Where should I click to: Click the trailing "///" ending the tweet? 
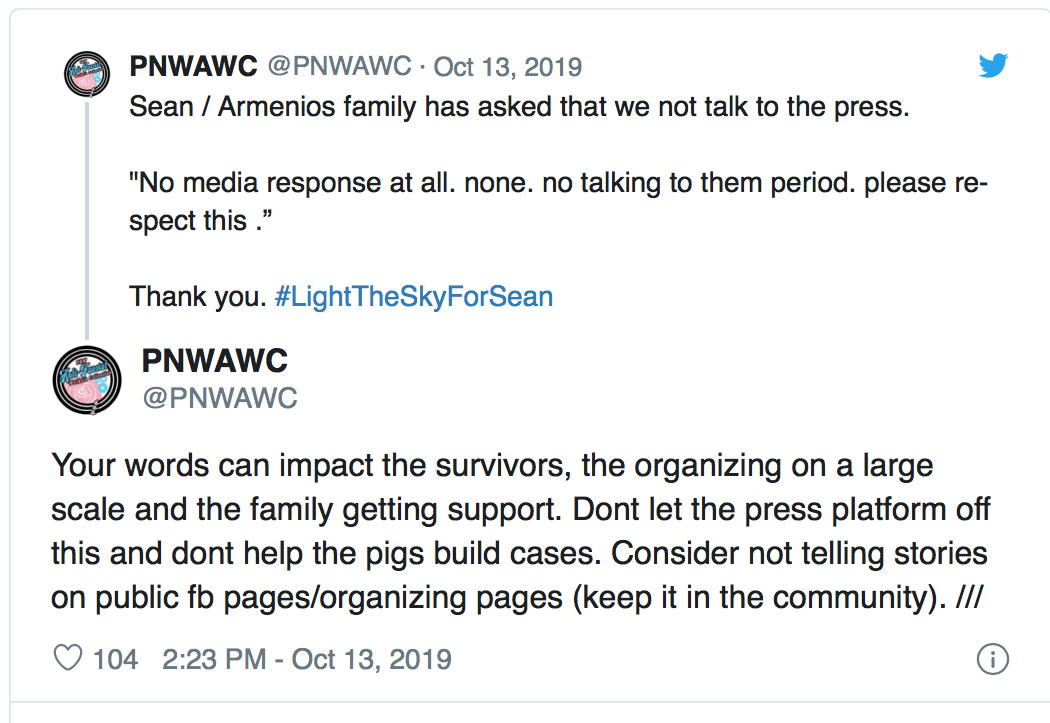[969, 597]
